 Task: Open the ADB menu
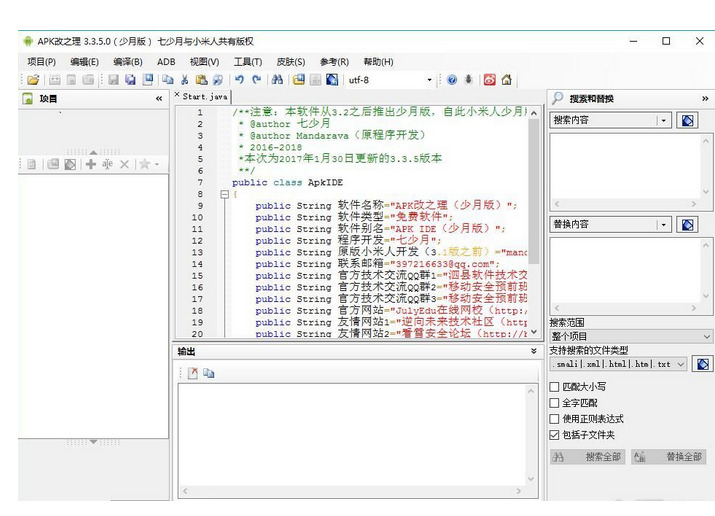pyautogui.click(x=166, y=62)
